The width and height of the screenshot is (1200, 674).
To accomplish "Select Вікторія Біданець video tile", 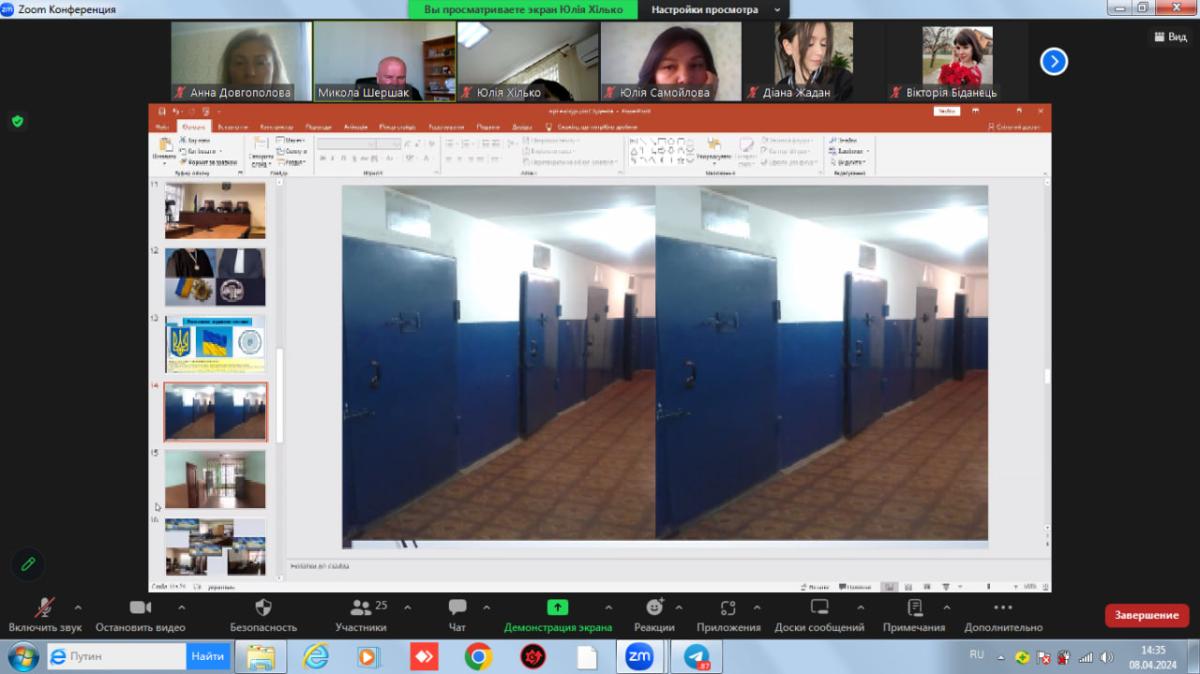I will 957,62.
